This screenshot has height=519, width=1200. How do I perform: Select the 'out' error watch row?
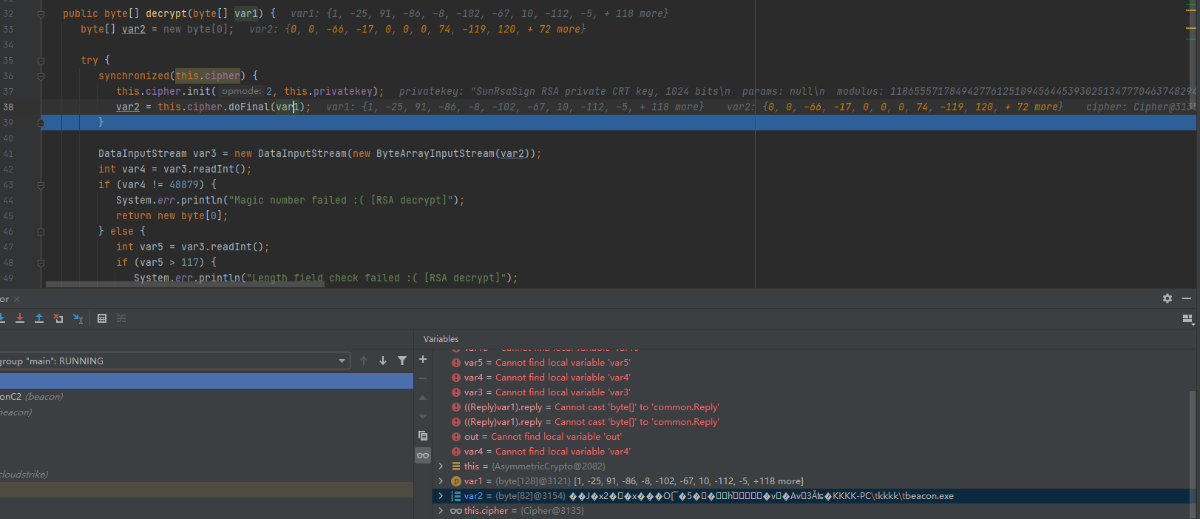point(815,436)
